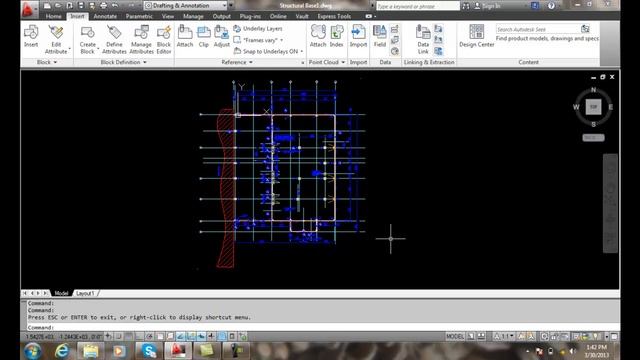640x360 pixels.
Task: Click the Insert block tool
Action: [31, 36]
